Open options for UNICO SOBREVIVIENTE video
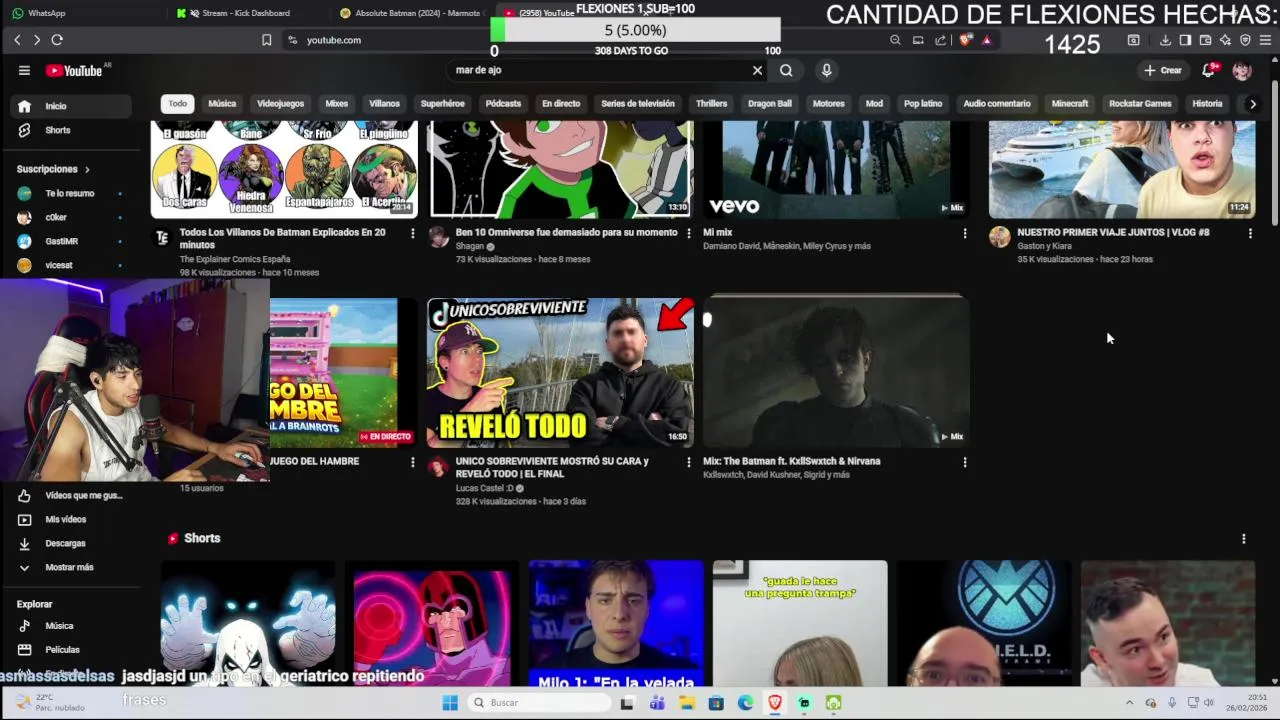This screenshot has width=1280, height=720. [x=688, y=462]
